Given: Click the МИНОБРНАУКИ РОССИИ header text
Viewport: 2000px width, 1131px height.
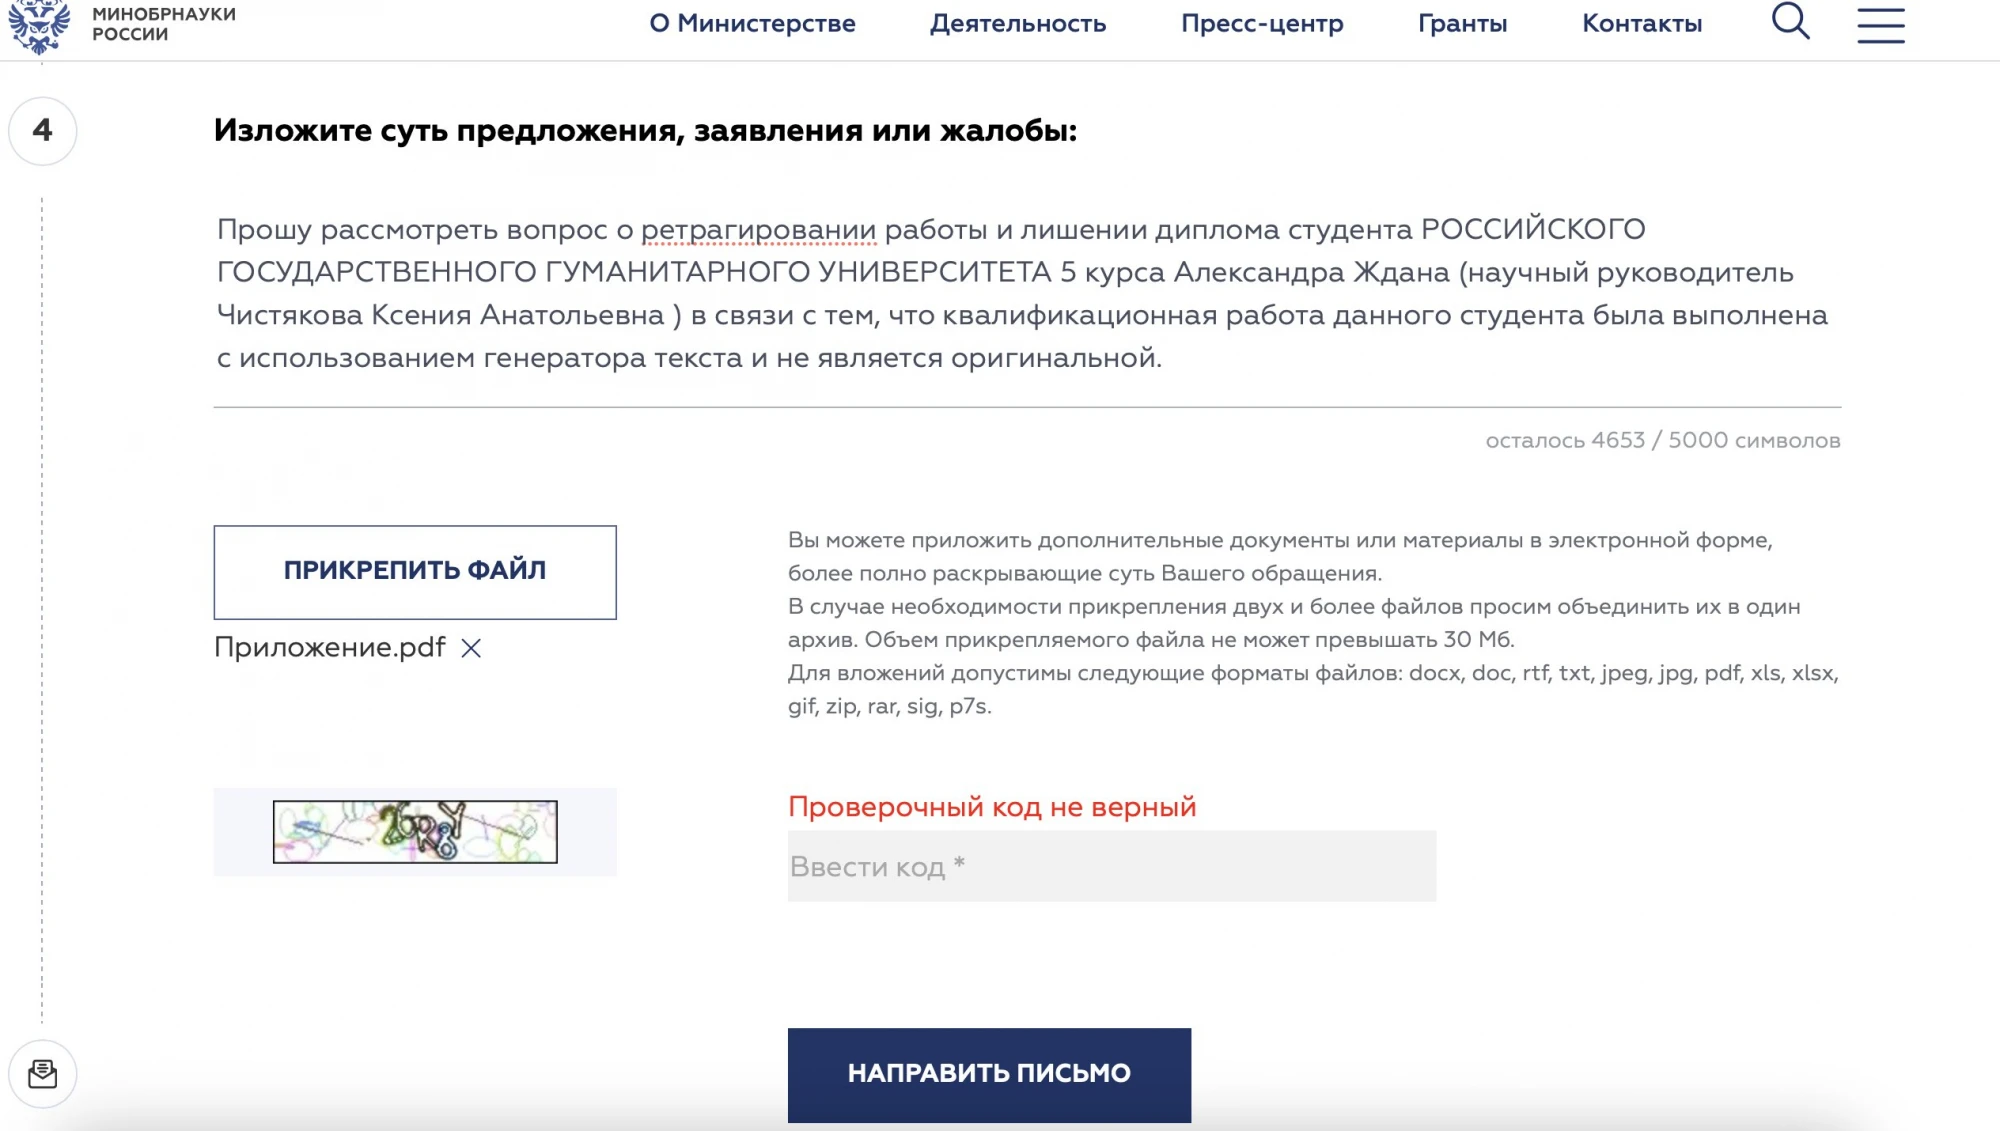Looking at the screenshot, I should tap(164, 24).
